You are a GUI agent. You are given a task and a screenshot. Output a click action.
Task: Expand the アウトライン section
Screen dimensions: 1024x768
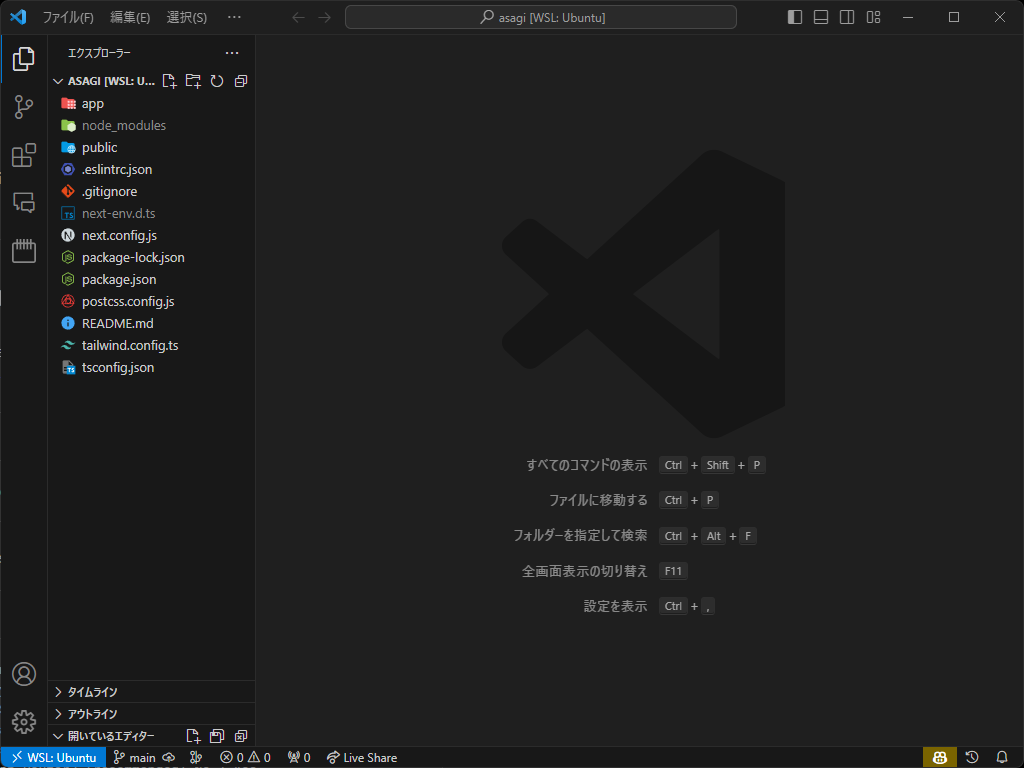[x=152, y=714]
